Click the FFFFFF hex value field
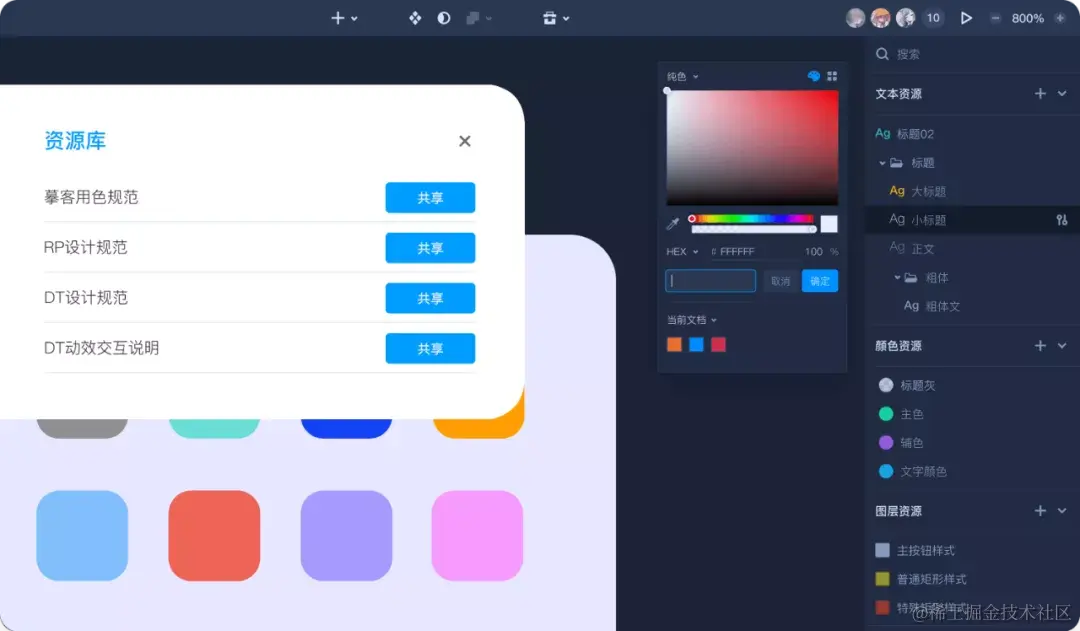 point(737,252)
